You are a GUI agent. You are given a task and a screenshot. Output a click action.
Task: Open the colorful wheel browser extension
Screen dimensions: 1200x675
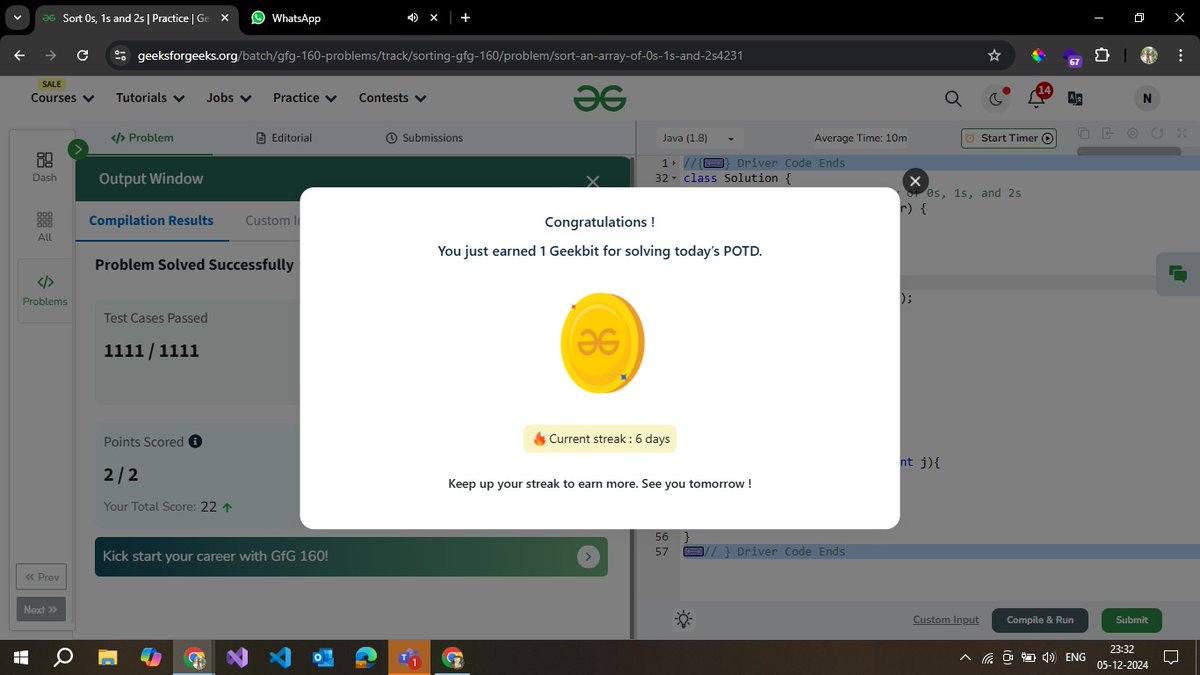tap(1039, 55)
